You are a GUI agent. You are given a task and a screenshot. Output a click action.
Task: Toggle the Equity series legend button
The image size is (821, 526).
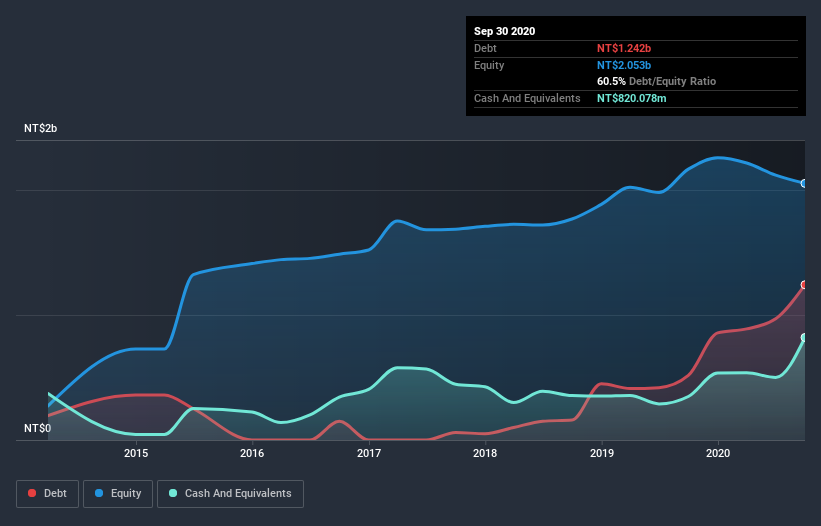coord(118,494)
